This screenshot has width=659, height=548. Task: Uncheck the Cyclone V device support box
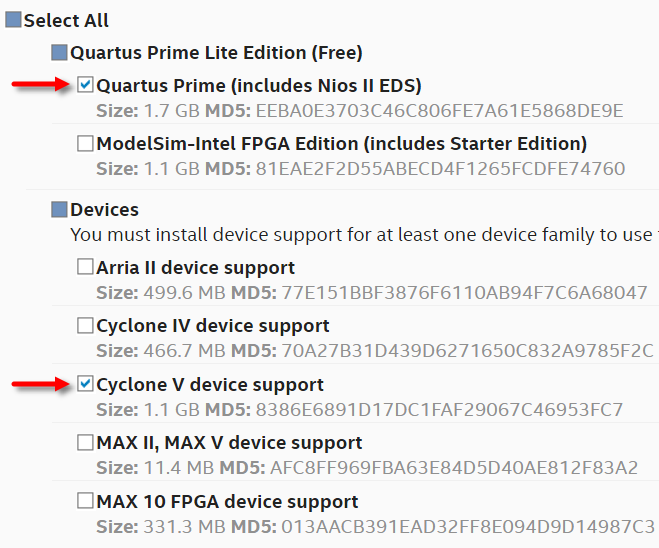coord(86,384)
